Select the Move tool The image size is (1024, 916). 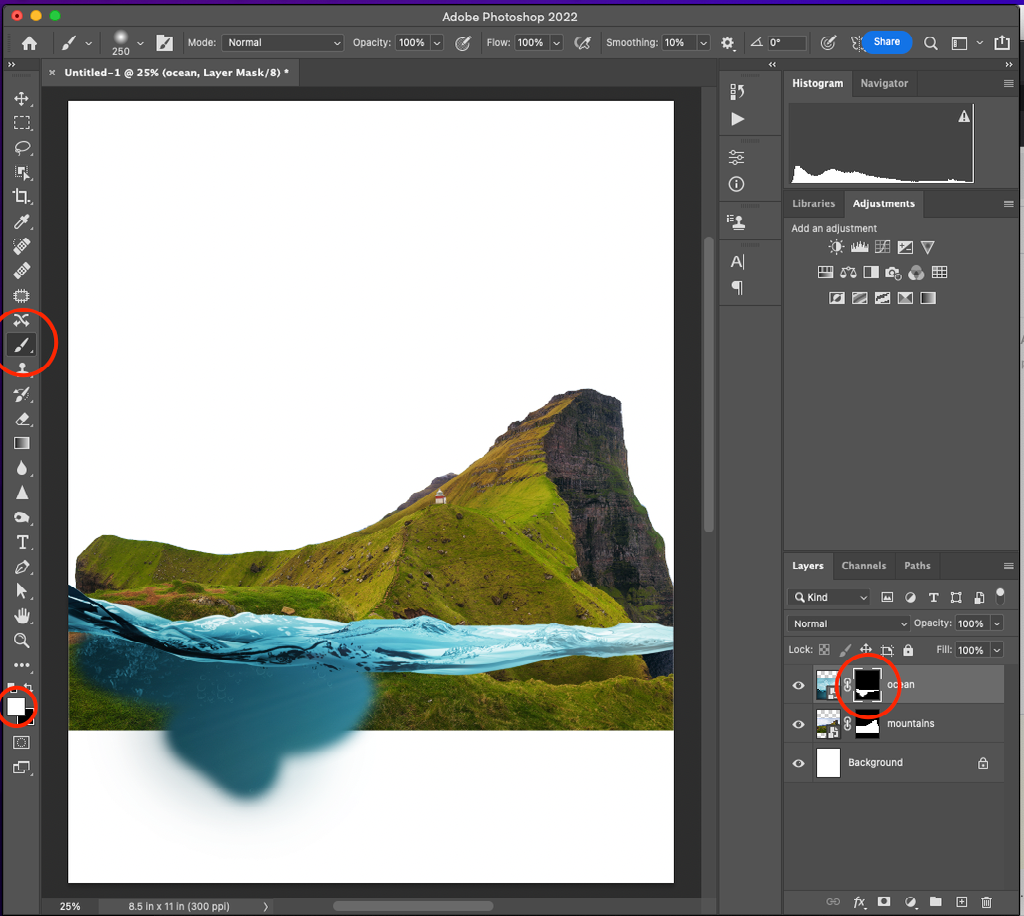pos(21,99)
